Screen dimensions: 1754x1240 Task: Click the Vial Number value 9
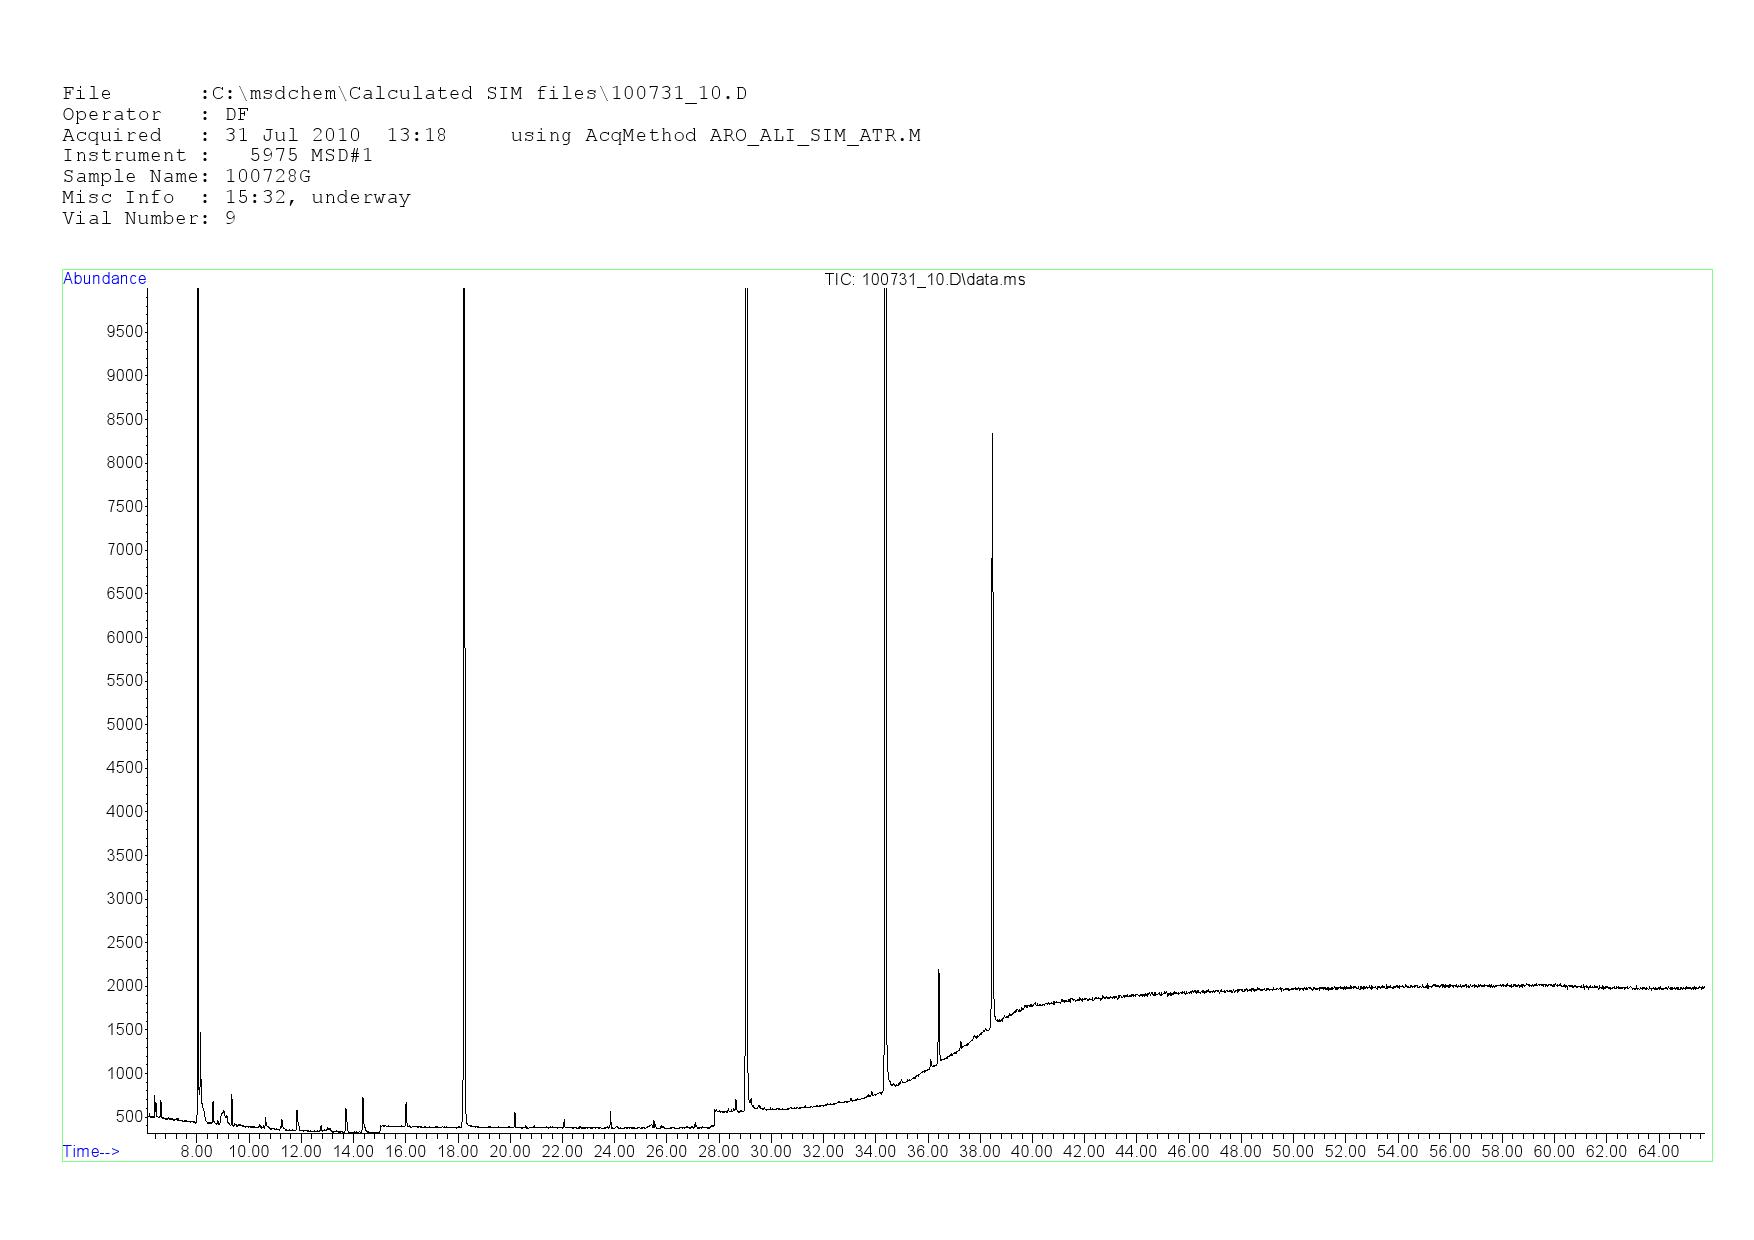[231, 219]
